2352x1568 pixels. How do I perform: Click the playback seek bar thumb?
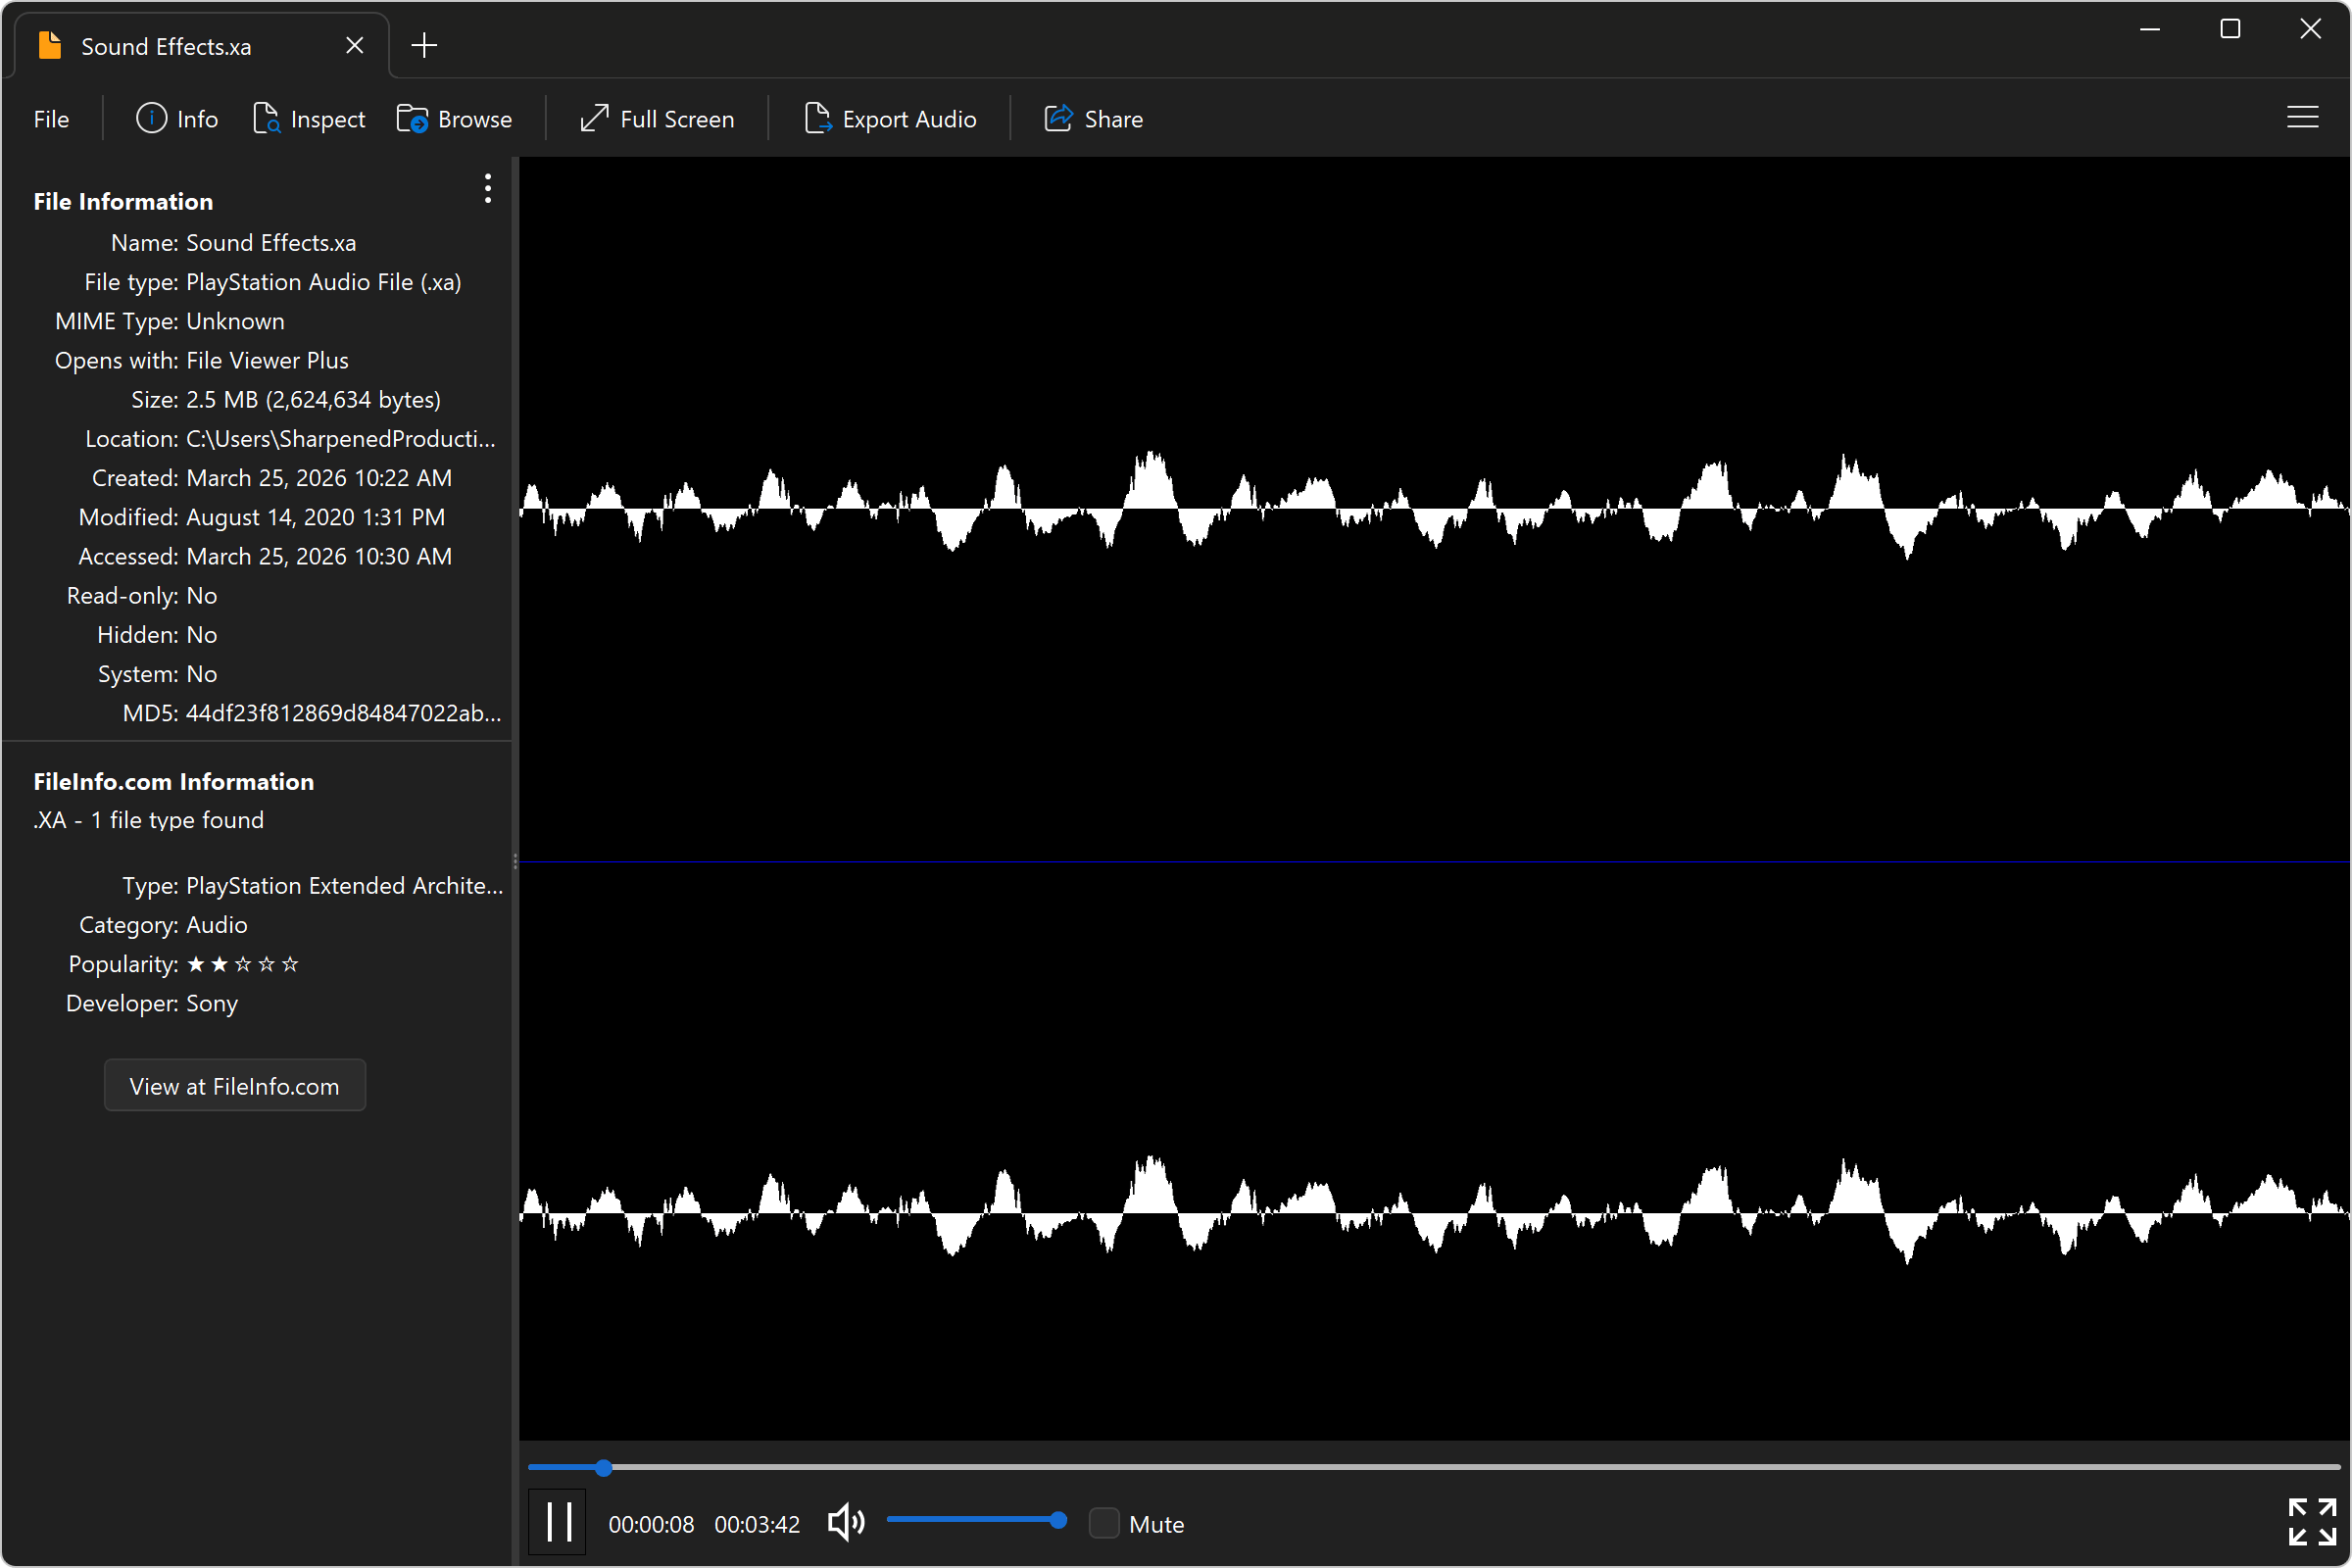click(x=603, y=1468)
